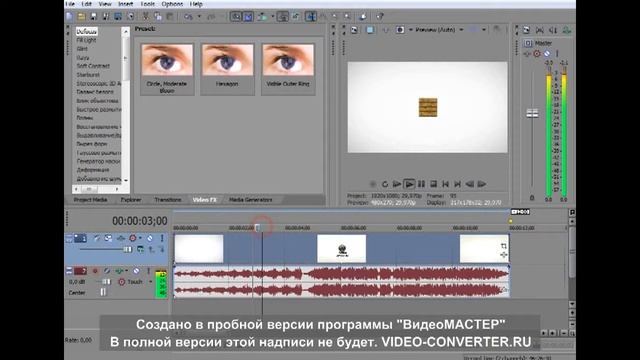Image resolution: width=640 pixels, height=360 pixels.
Task: Open Event Pan/Crop on the last clip
Action: pos(504,246)
